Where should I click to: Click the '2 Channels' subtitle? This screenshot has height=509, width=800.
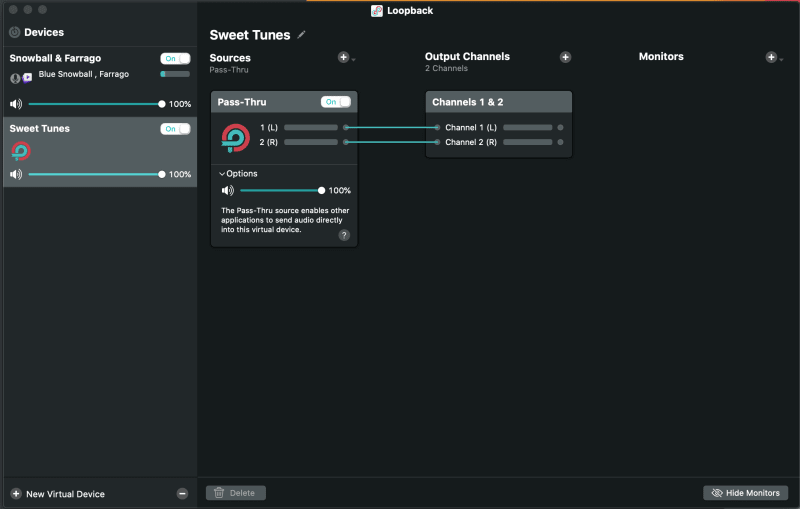point(446,68)
